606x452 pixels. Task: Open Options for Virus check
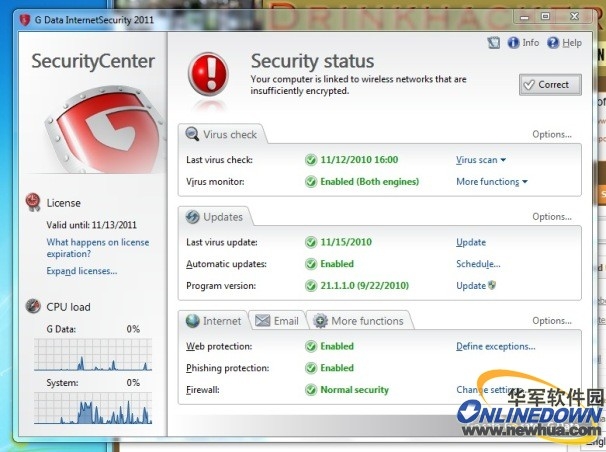click(552, 134)
